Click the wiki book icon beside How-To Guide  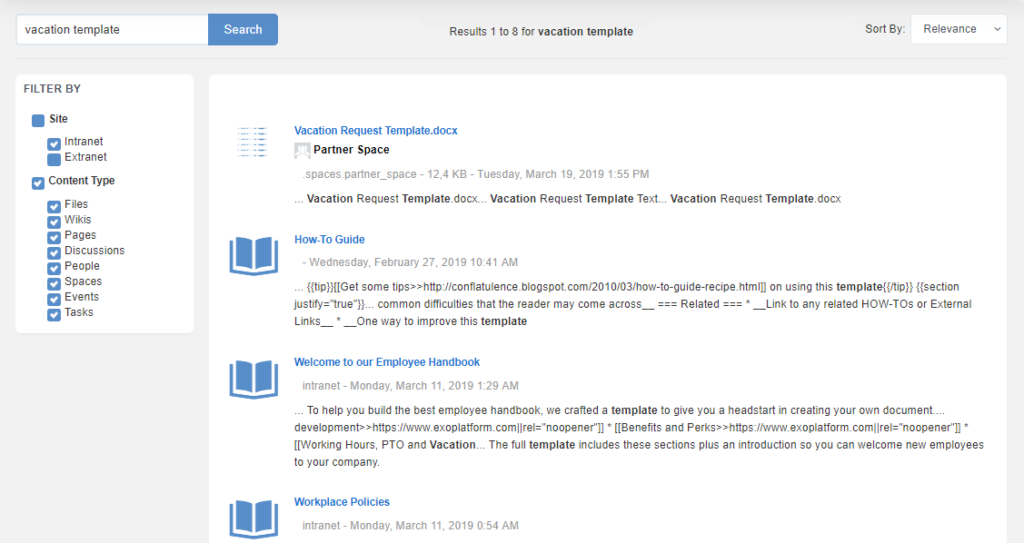(253, 255)
